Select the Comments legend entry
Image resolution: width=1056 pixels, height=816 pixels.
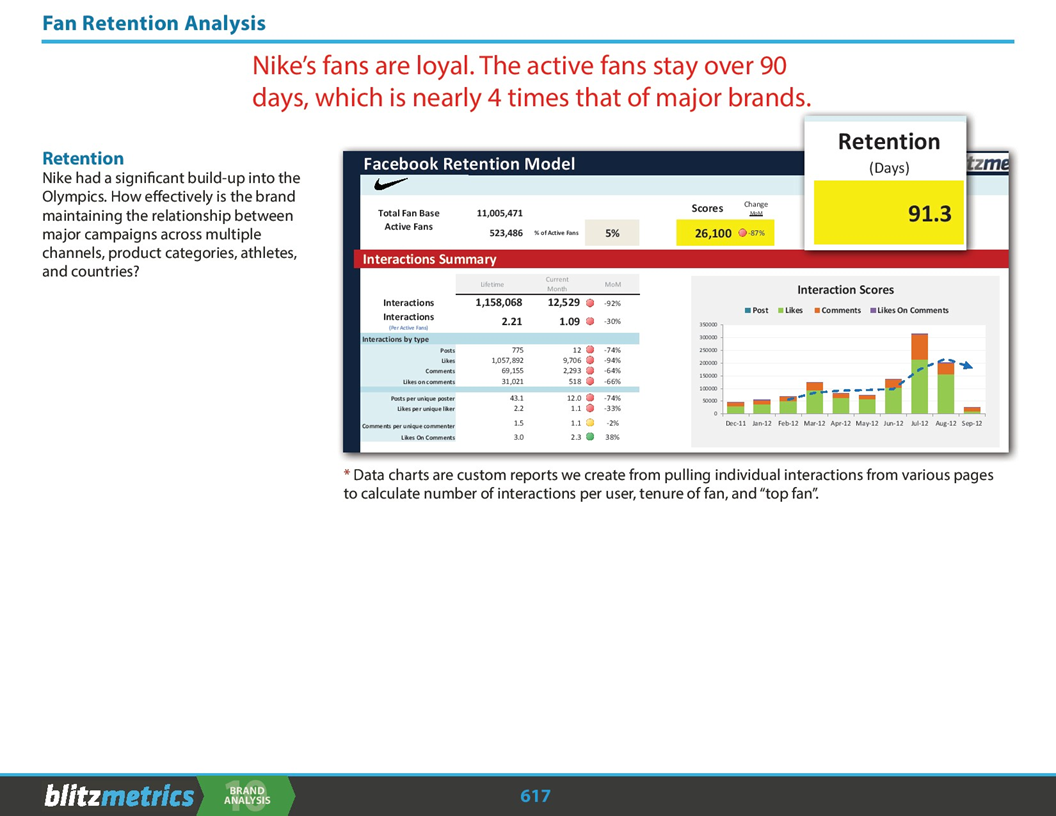click(837, 310)
